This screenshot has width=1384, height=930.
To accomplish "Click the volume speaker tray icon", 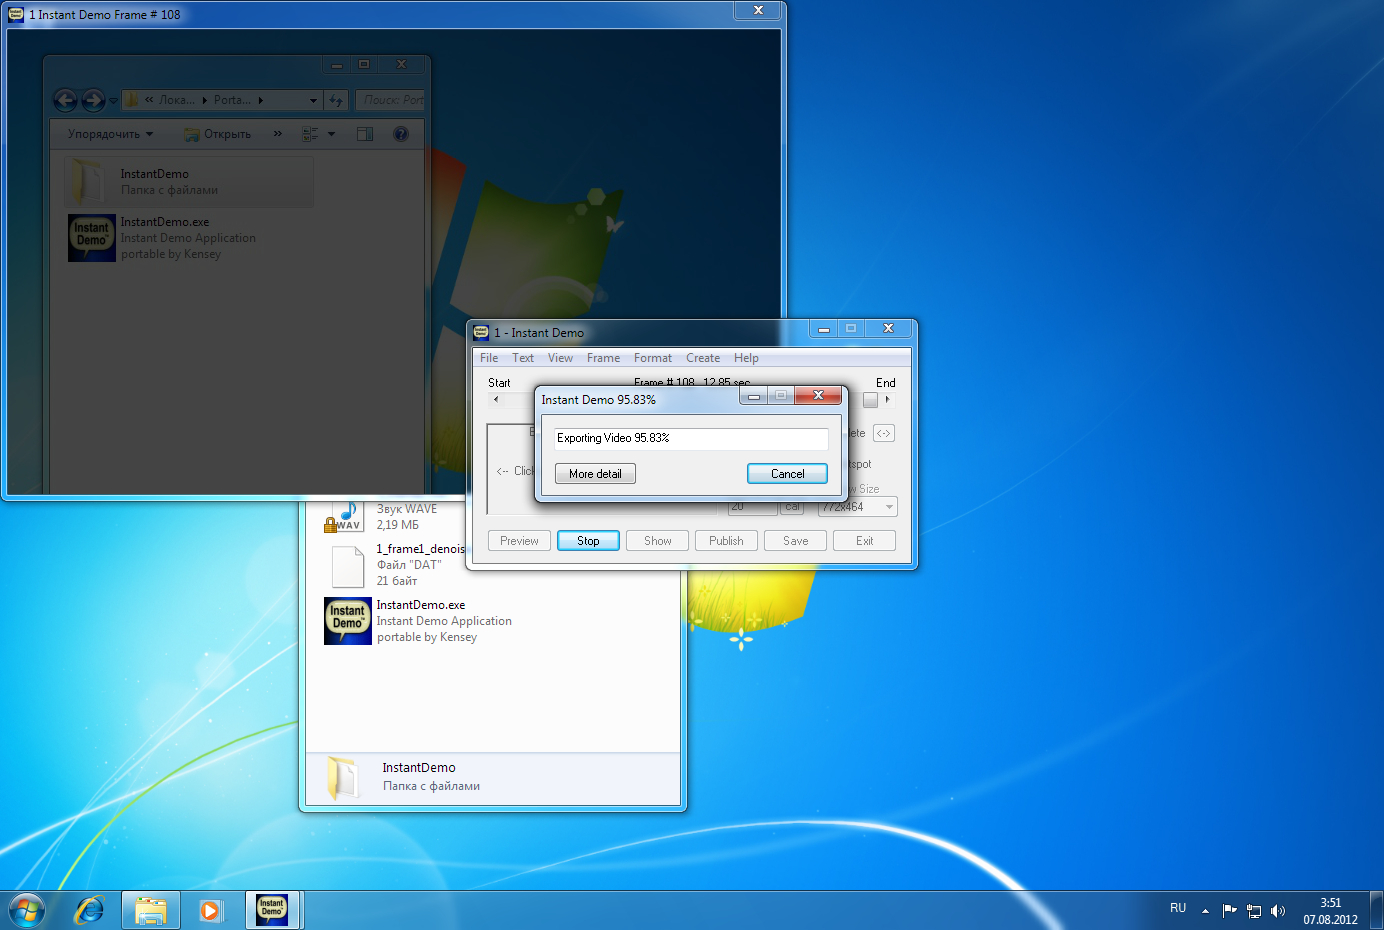I will pyautogui.click(x=1277, y=911).
